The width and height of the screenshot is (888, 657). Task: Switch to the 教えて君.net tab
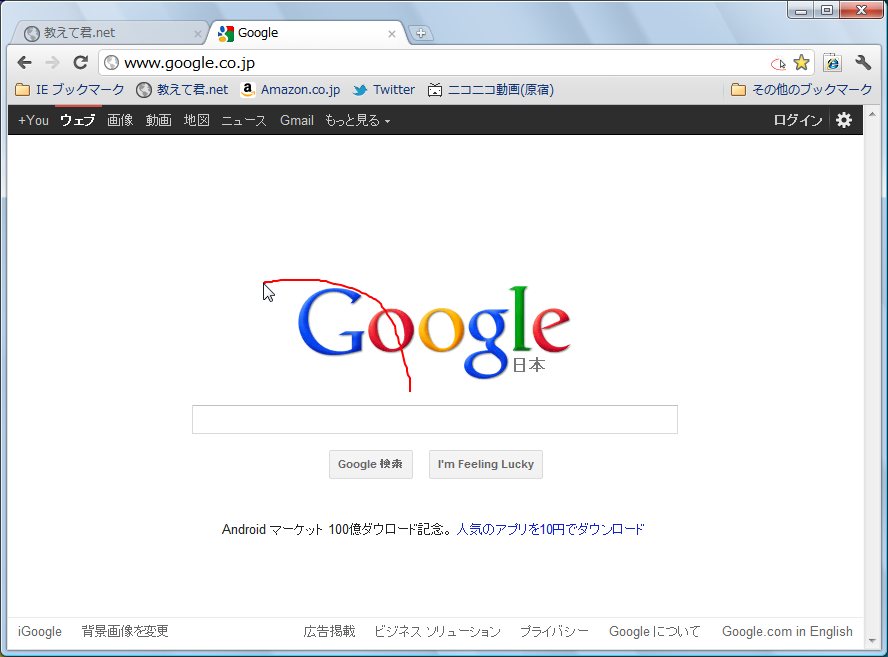click(x=108, y=33)
